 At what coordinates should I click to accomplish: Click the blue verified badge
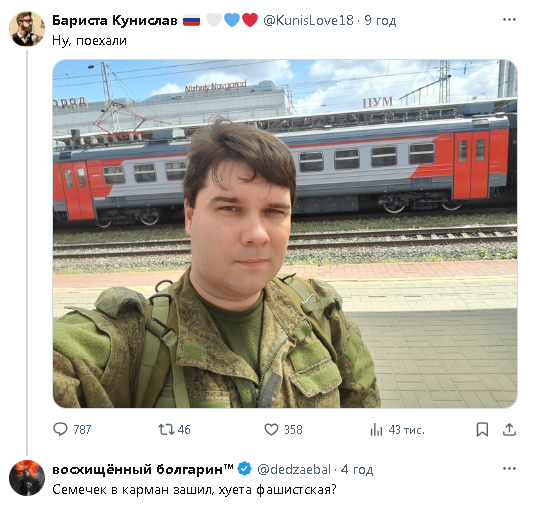coord(244,469)
